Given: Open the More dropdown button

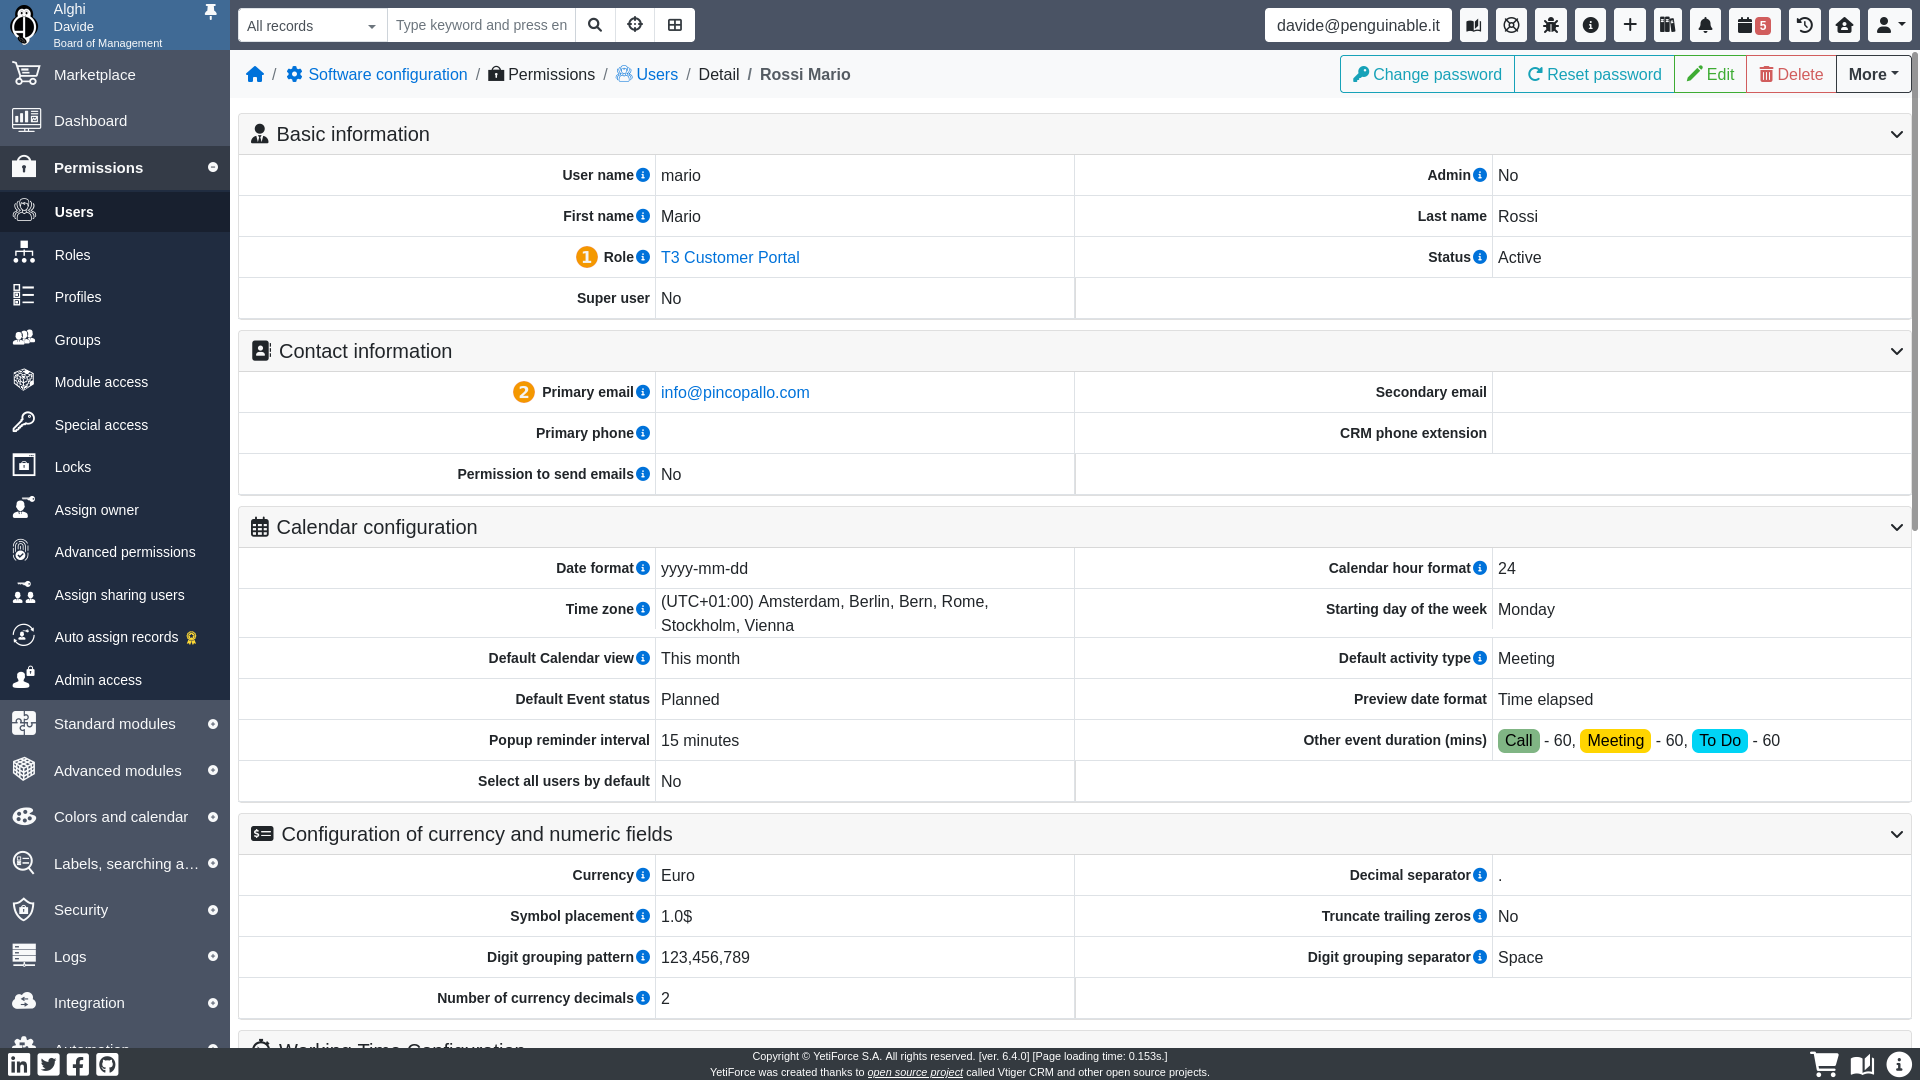Looking at the screenshot, I should click(x=1873, y=74).
